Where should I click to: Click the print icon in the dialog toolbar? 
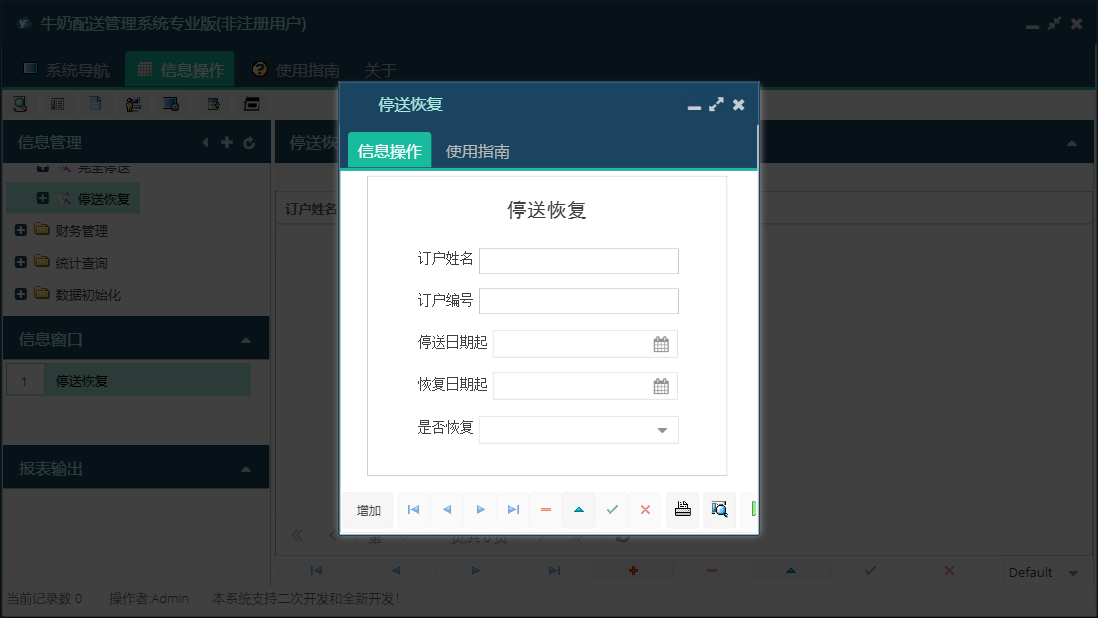[x=682, y=509]
